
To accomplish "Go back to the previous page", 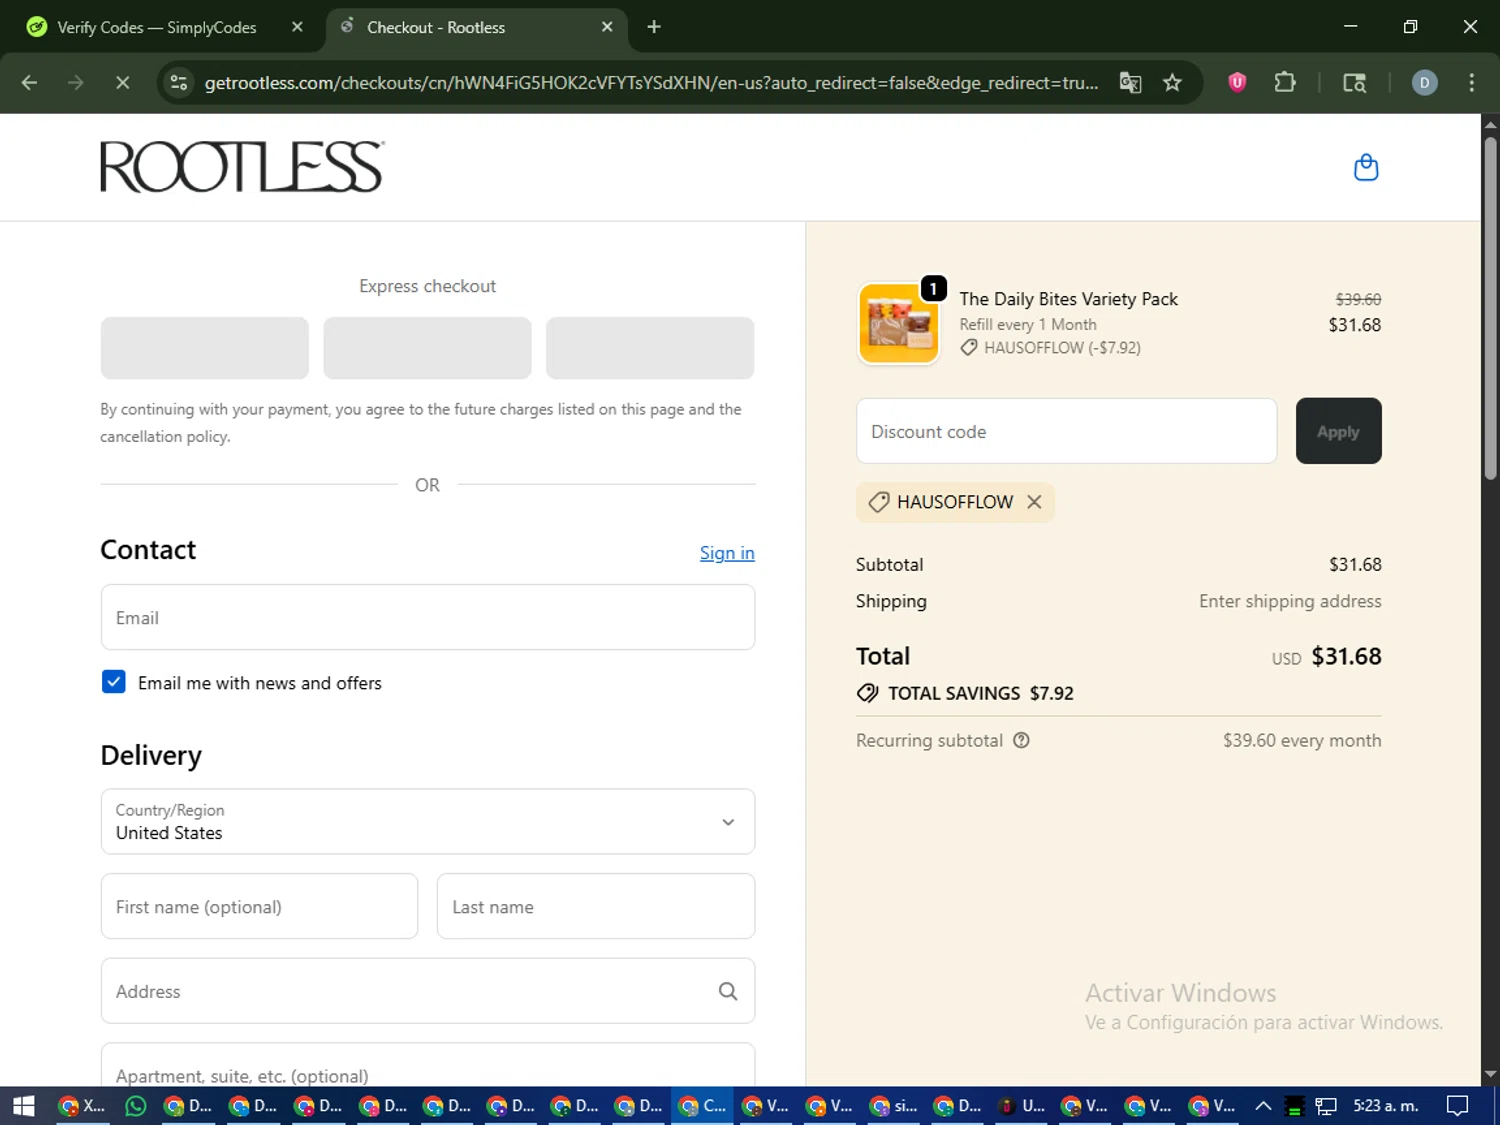I will click(29, 83).
